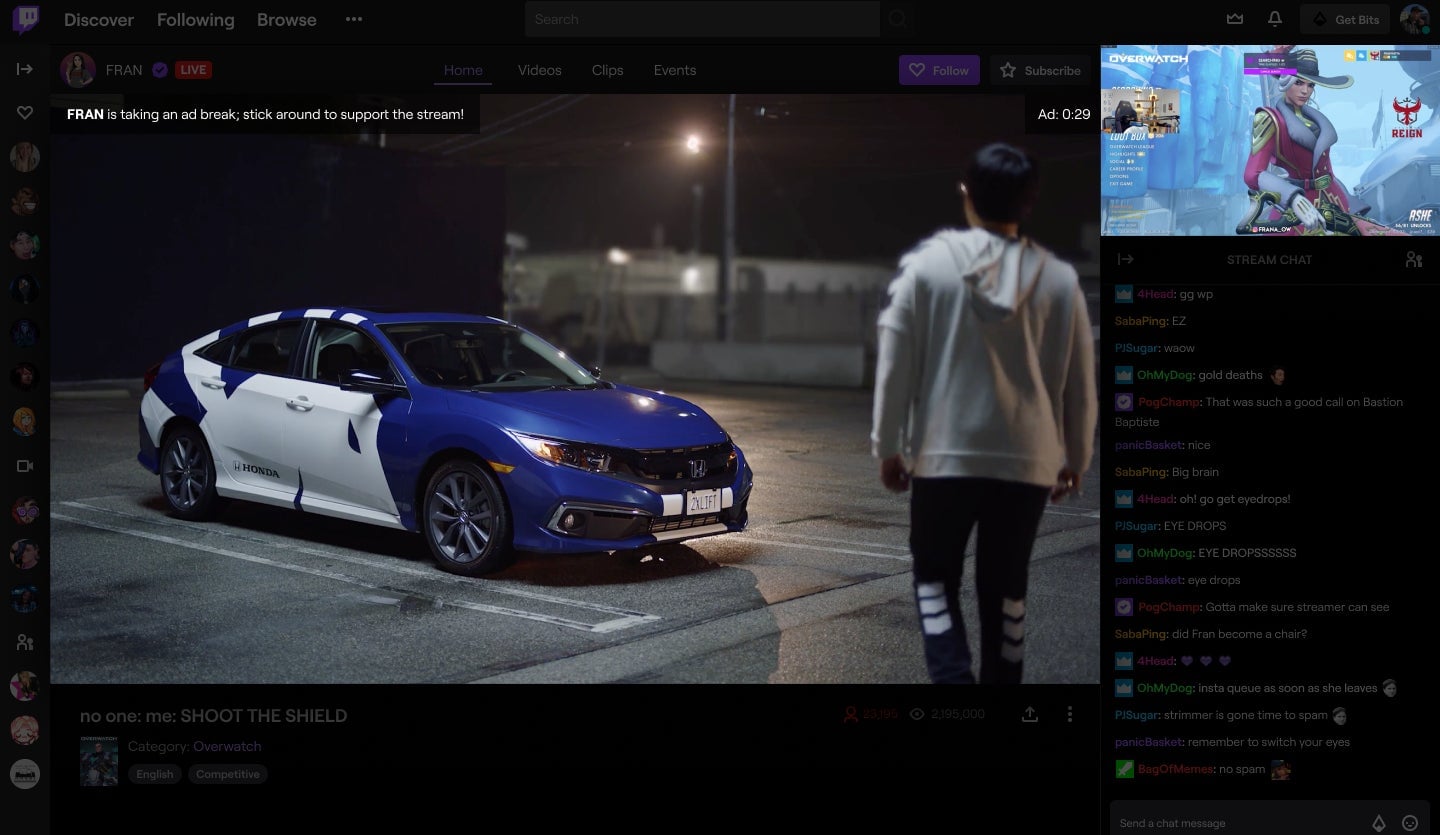The height and width of the screenshot is (835, 1440).
Task: Switch to the Videos tab
Action: click(x=539, y=70)
